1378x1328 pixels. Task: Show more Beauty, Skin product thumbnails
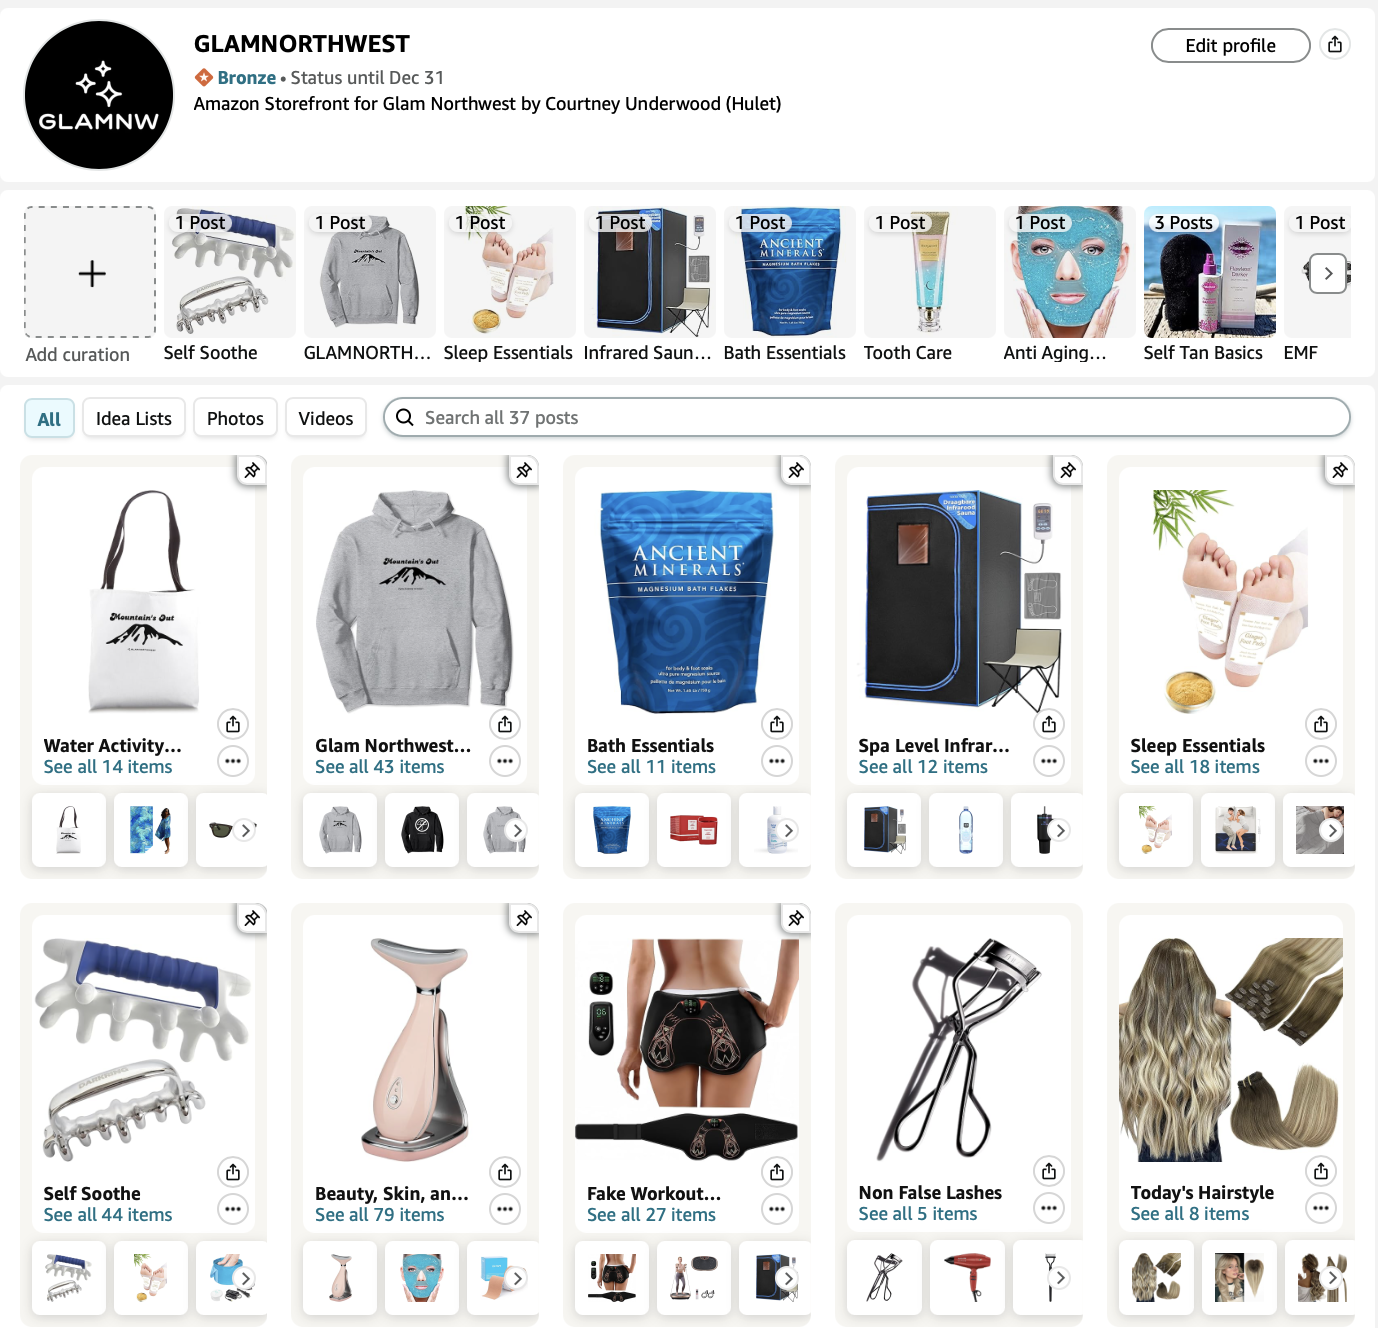(x=517, y=1278)
